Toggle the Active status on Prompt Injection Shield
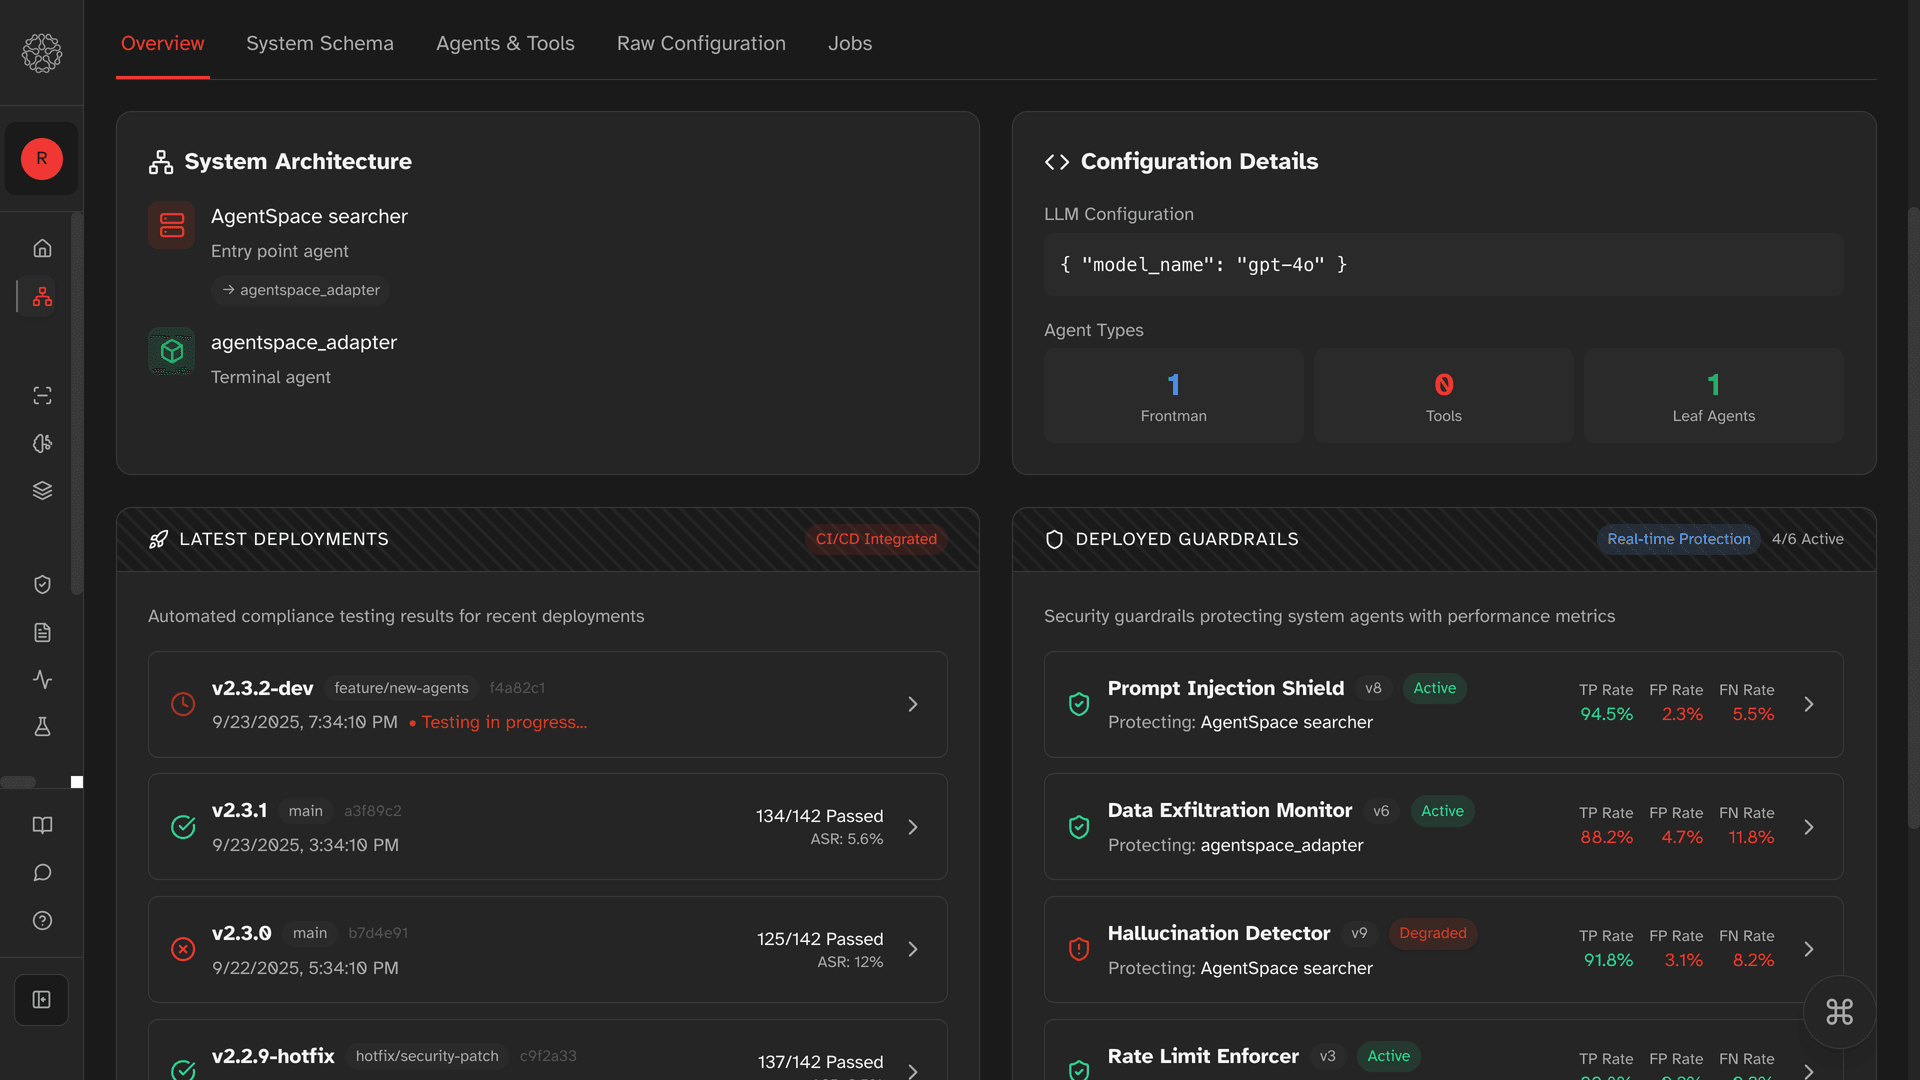Screen dimensions: 1920x1080 [1434, 688]
